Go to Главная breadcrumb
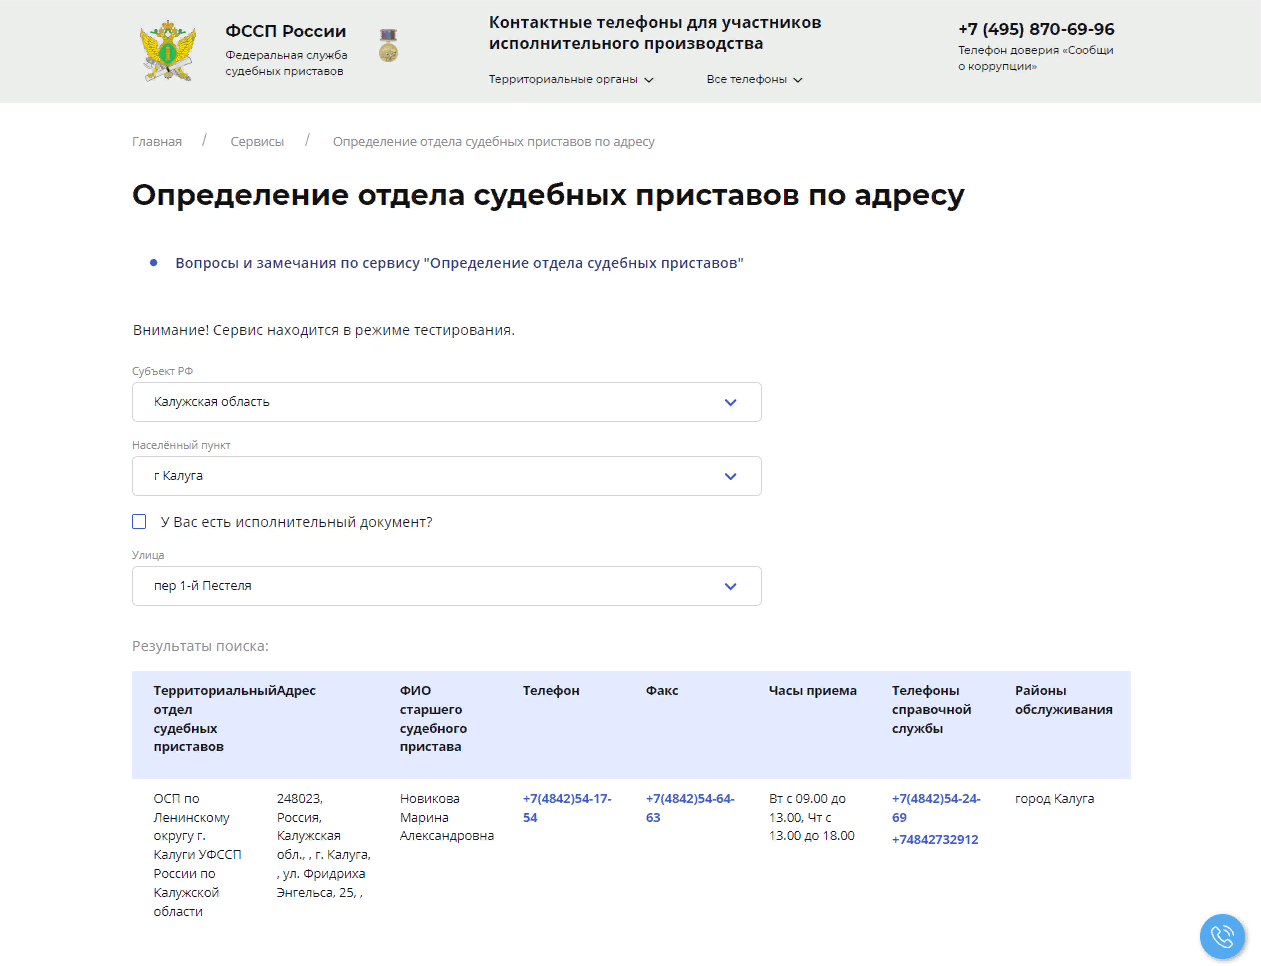 click(x=157, y=142)
